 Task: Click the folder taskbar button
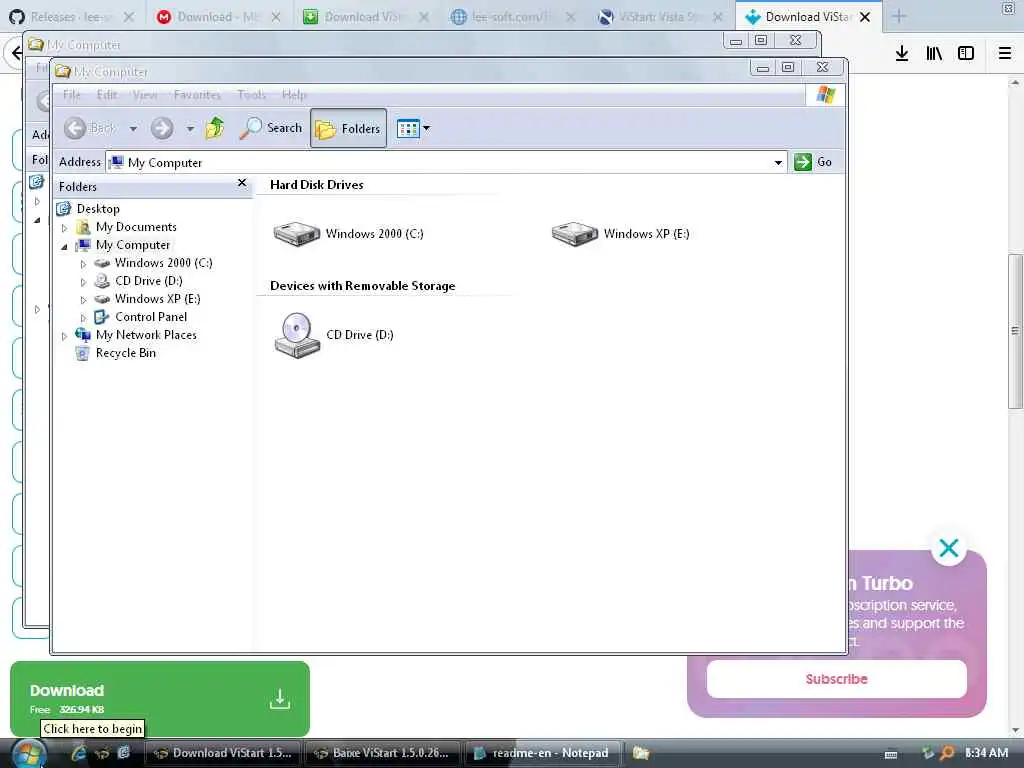coord(641,753)
